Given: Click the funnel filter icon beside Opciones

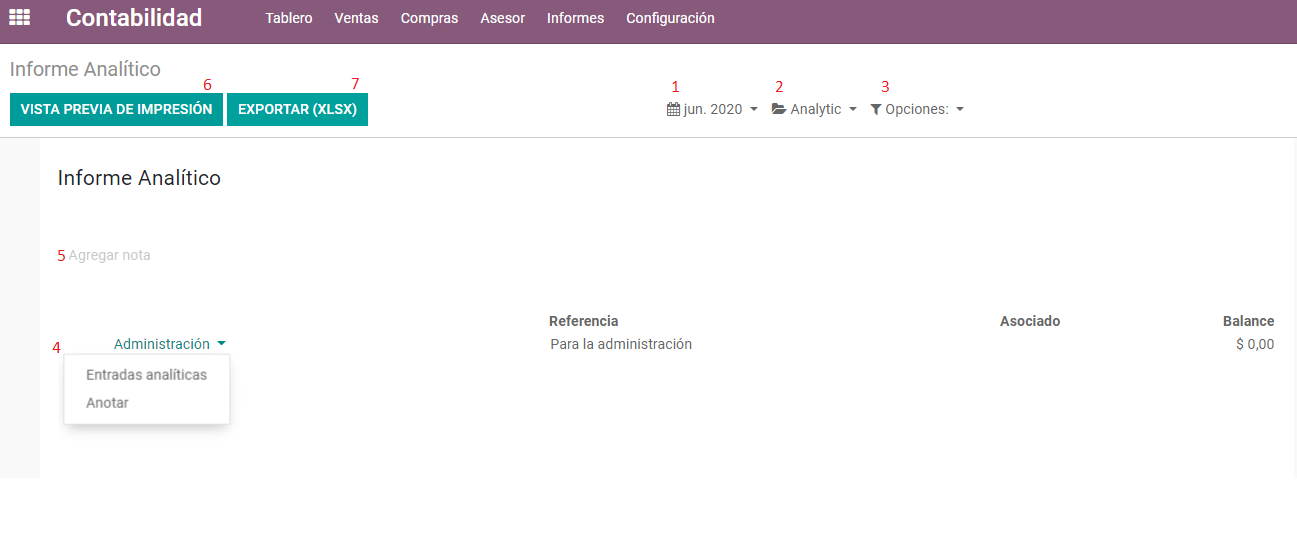Looking at the screenshot, I should pos(876,109).
